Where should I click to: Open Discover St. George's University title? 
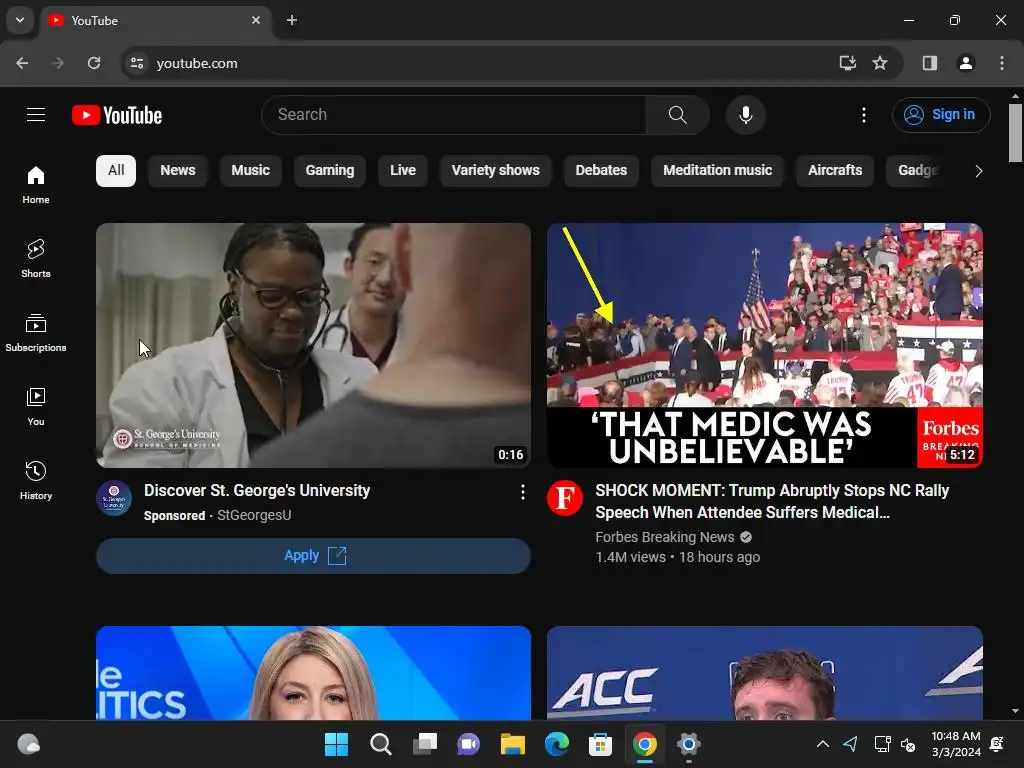(257, 490)
